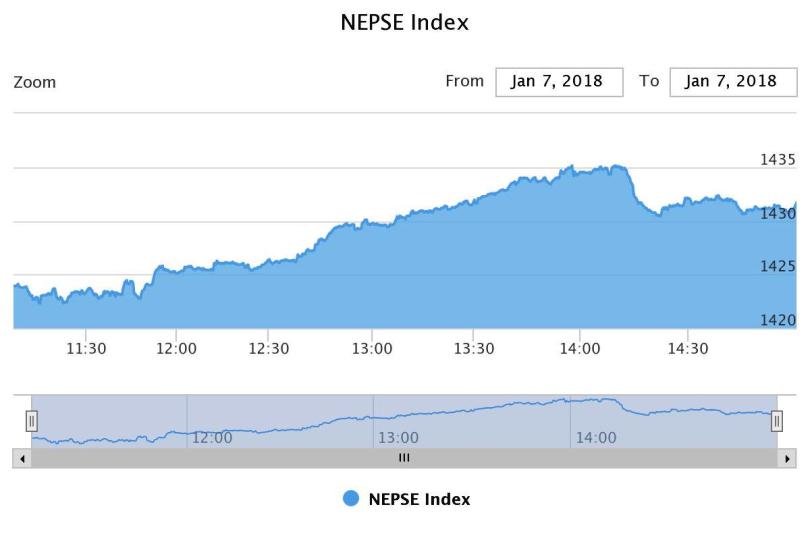This screenshot has width=810, height=540.
Task: Click the NEPSE Index chart title
Action: [x=404, y=22]
